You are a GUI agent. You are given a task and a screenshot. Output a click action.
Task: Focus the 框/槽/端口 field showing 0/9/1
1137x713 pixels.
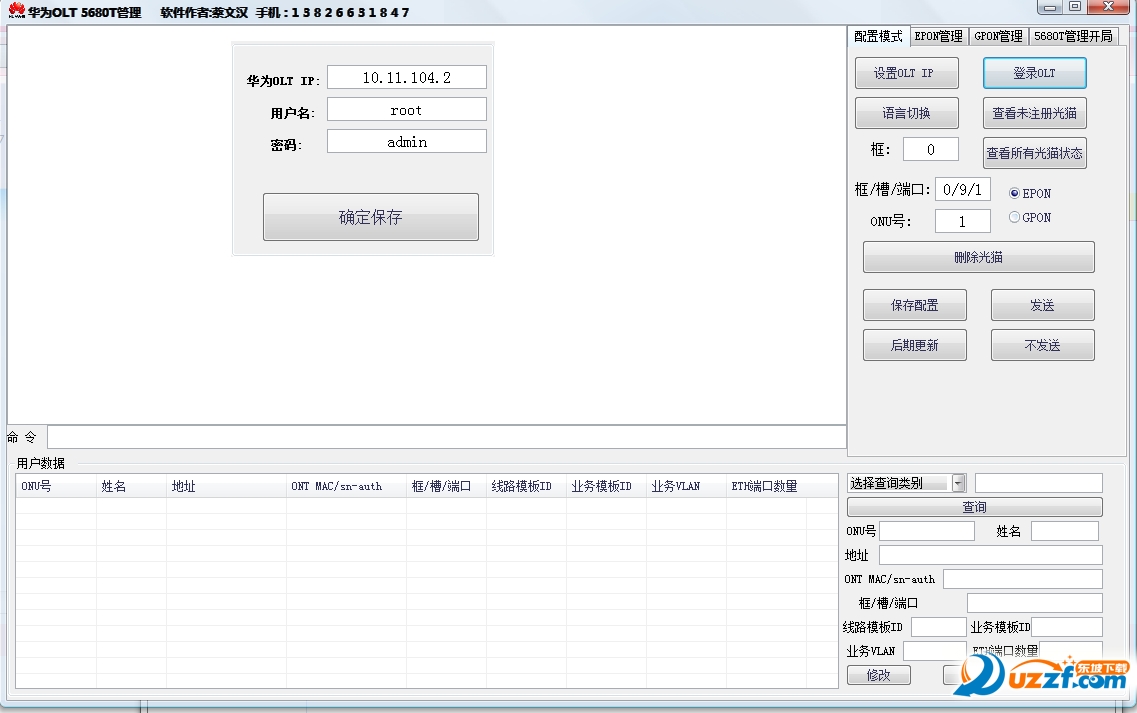(x=963, y=189)
